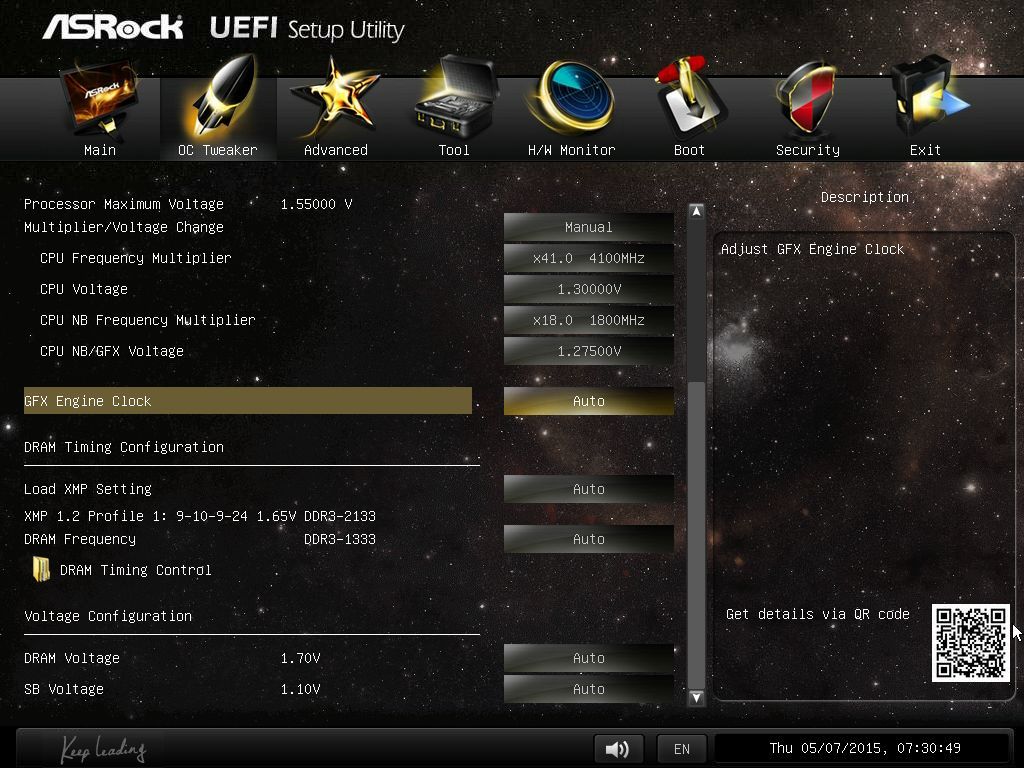Click the speaker sound icon

pos(618,748)
